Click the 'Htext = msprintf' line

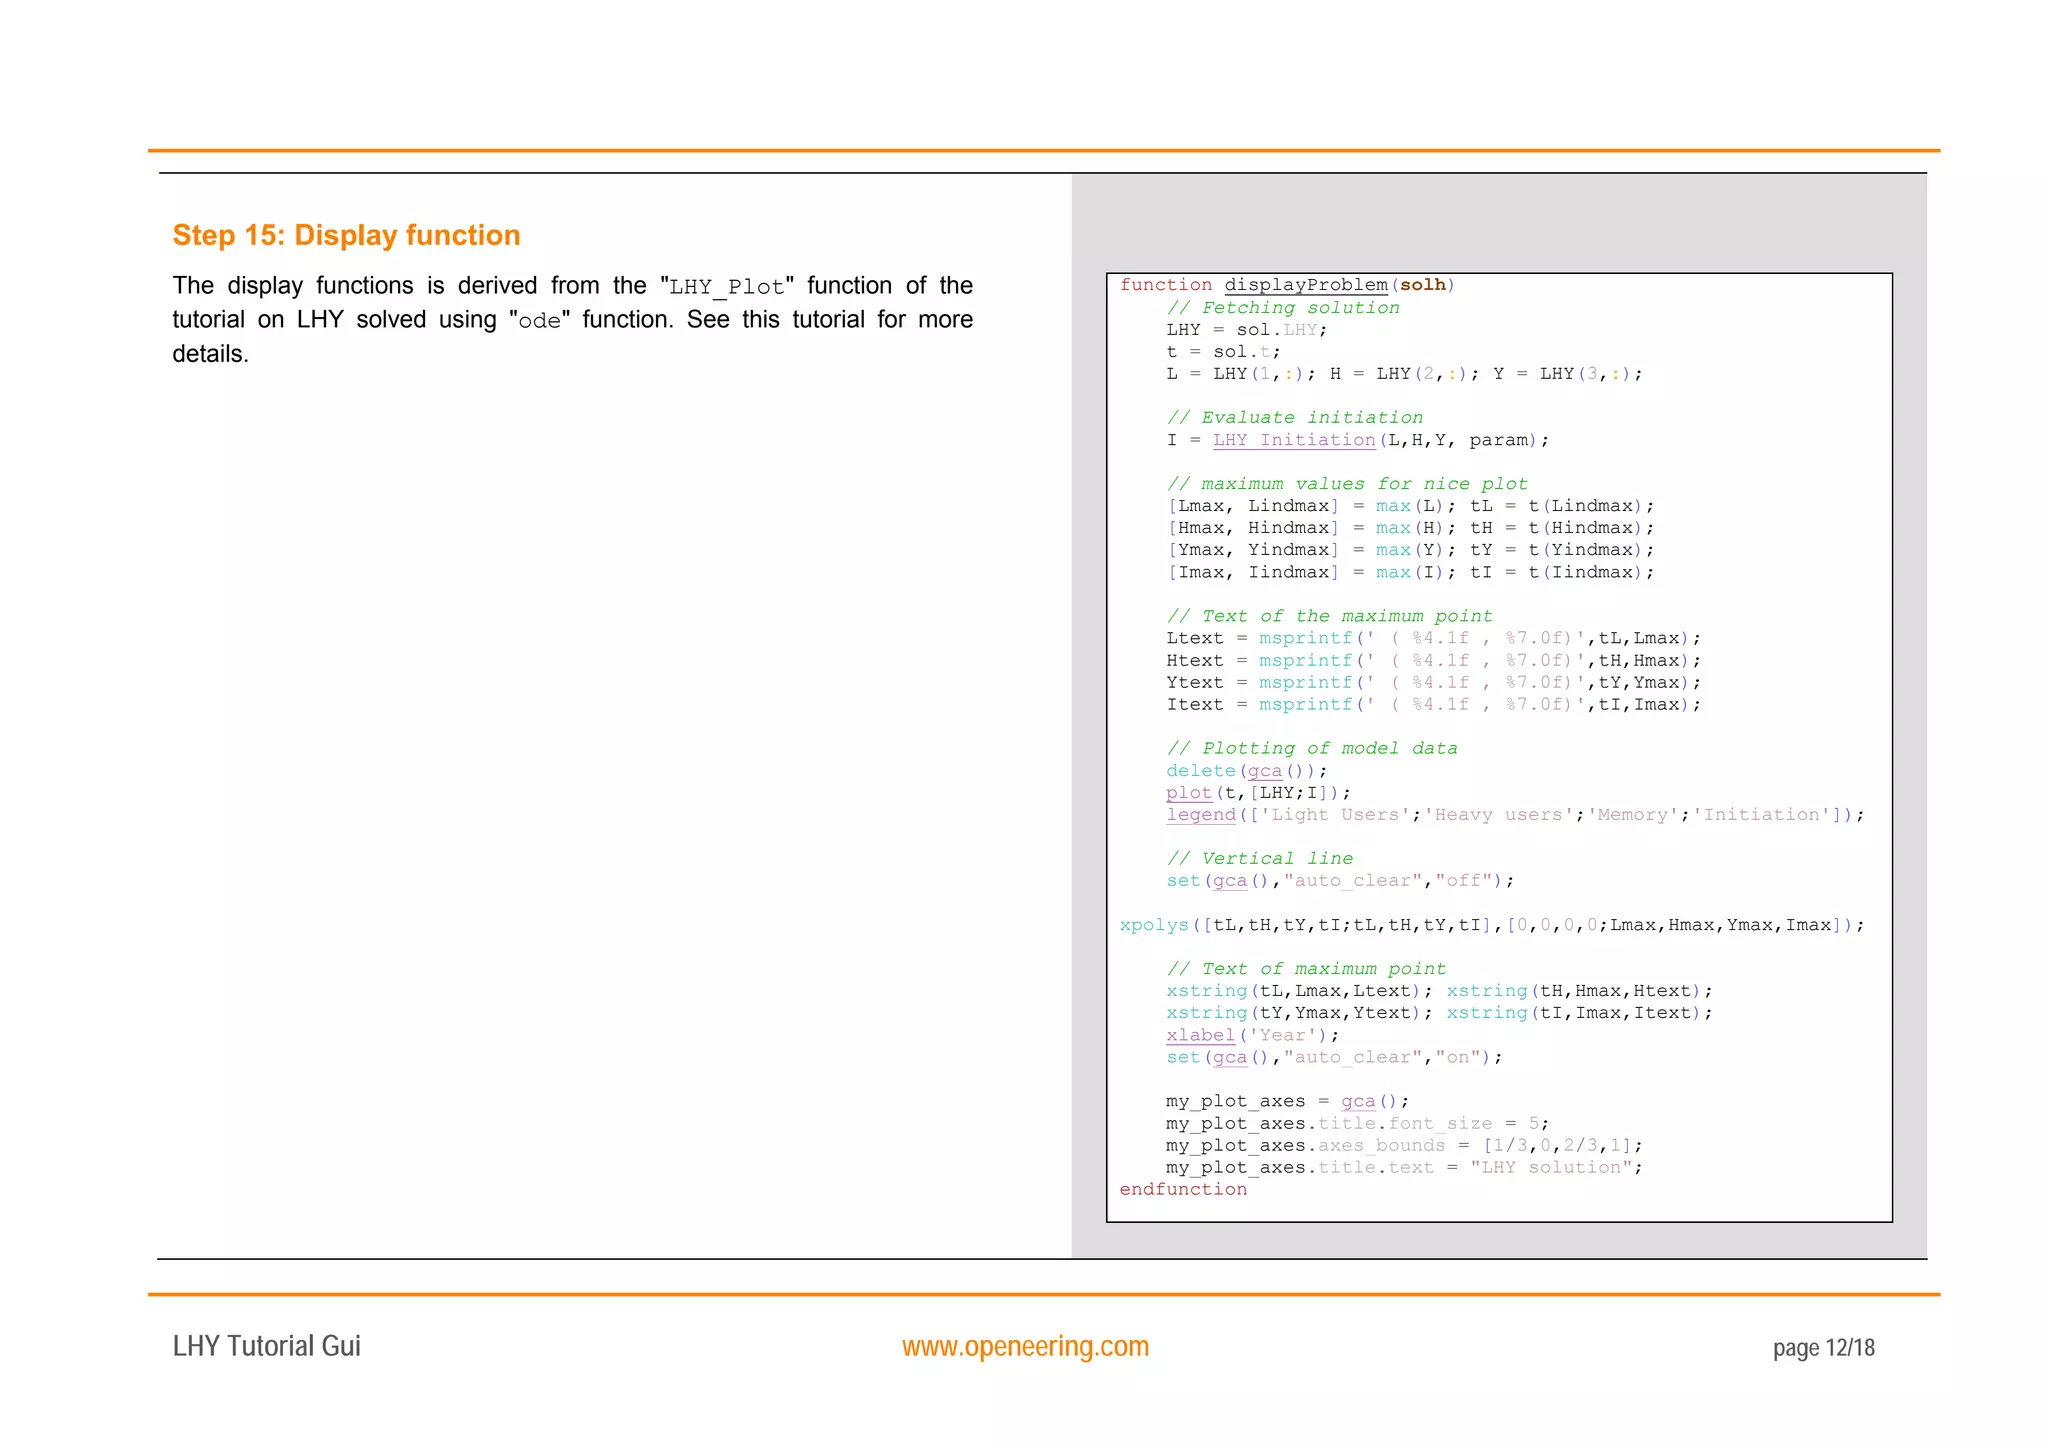click(1433, 660)
